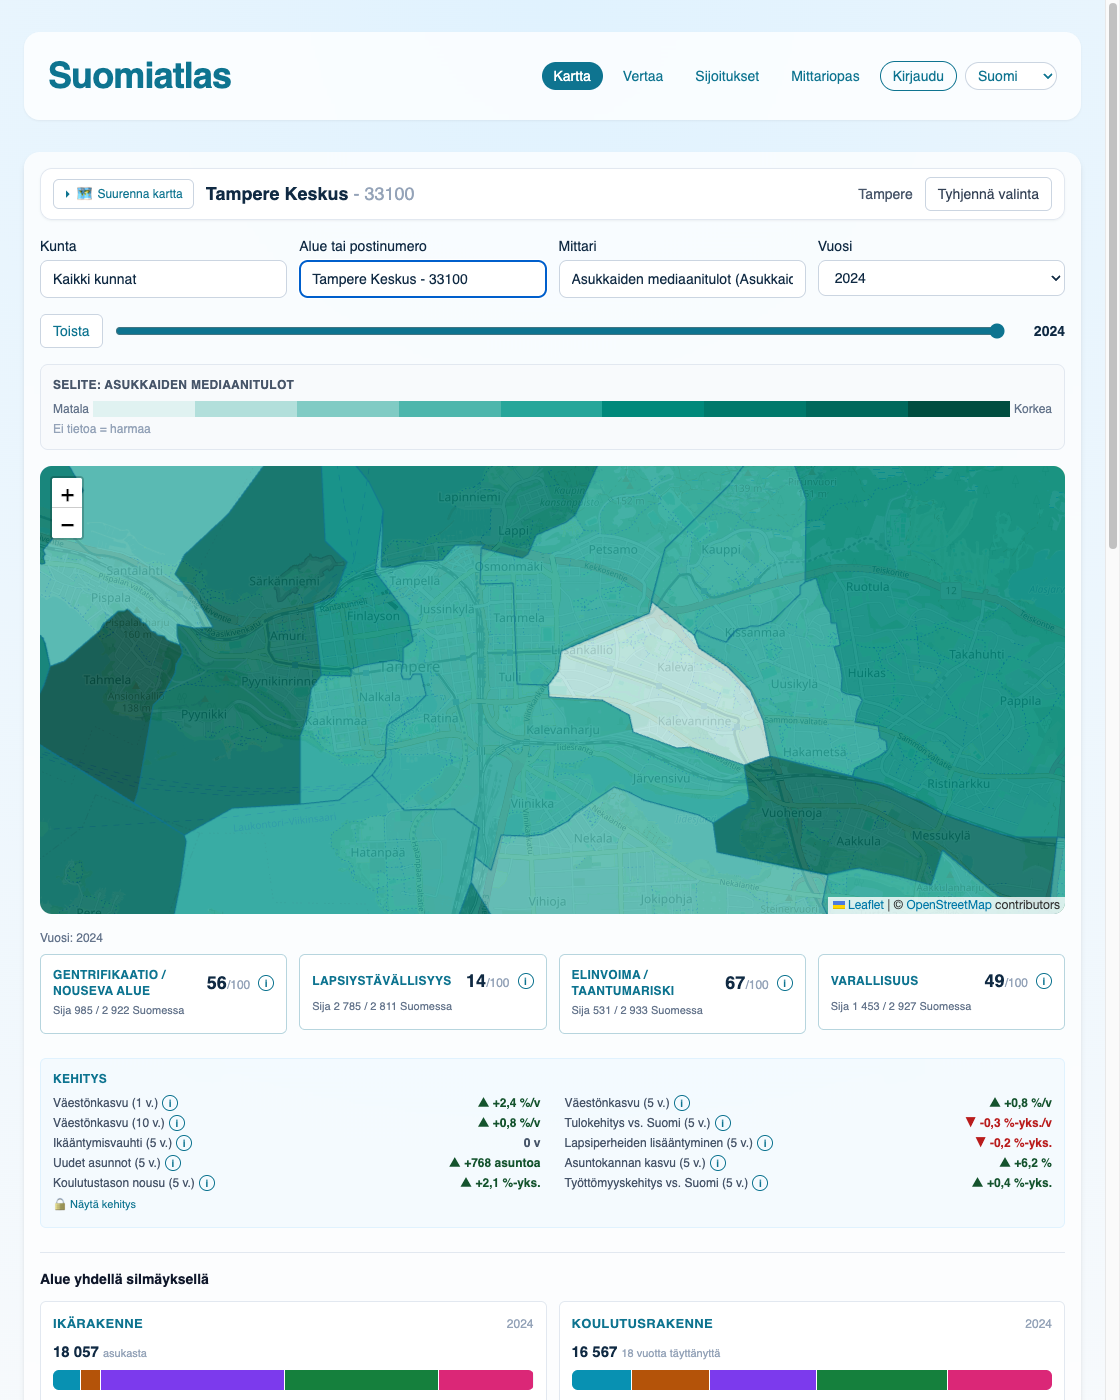Go to the Sijoitukset page
Image resolution: width=1120 pixels, height=1400 pixels.
(x=727, y=76)
